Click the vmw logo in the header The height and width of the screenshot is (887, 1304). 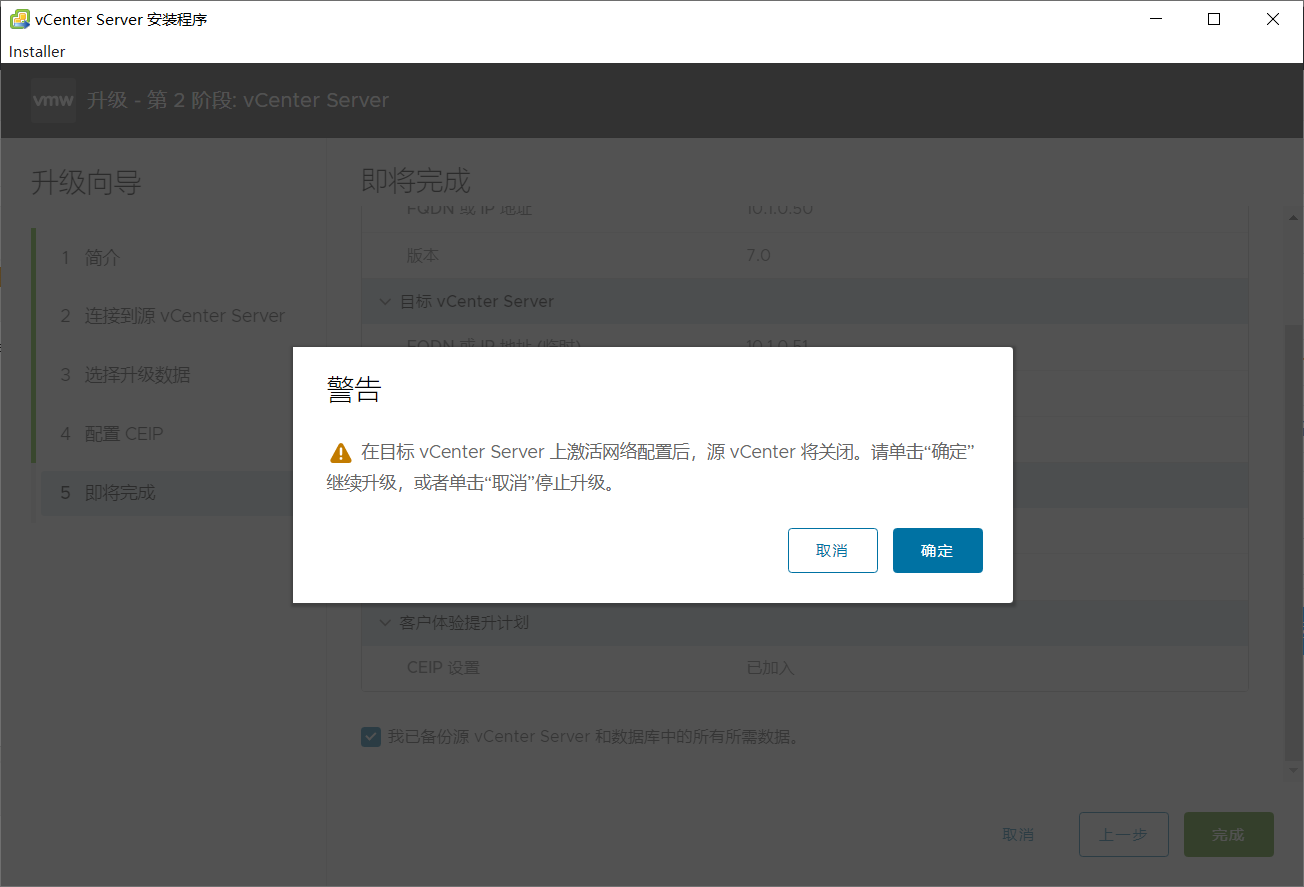coord(52,99)
